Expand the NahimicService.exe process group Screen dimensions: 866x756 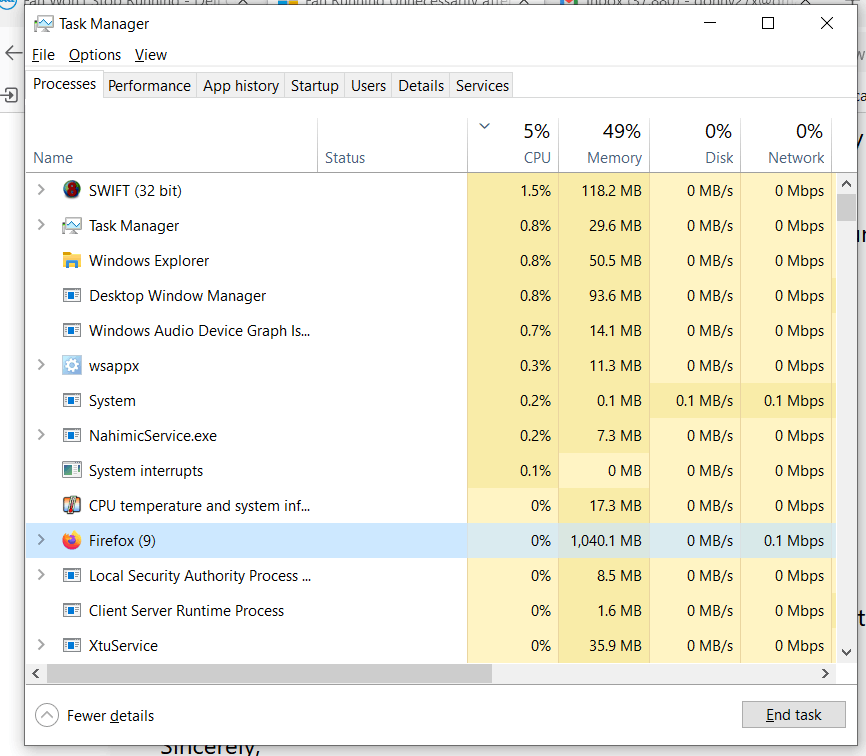[x=41, y=435]
